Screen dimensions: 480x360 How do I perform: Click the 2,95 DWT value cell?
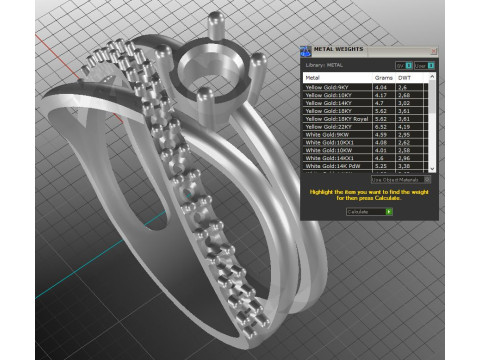(409, 135)
